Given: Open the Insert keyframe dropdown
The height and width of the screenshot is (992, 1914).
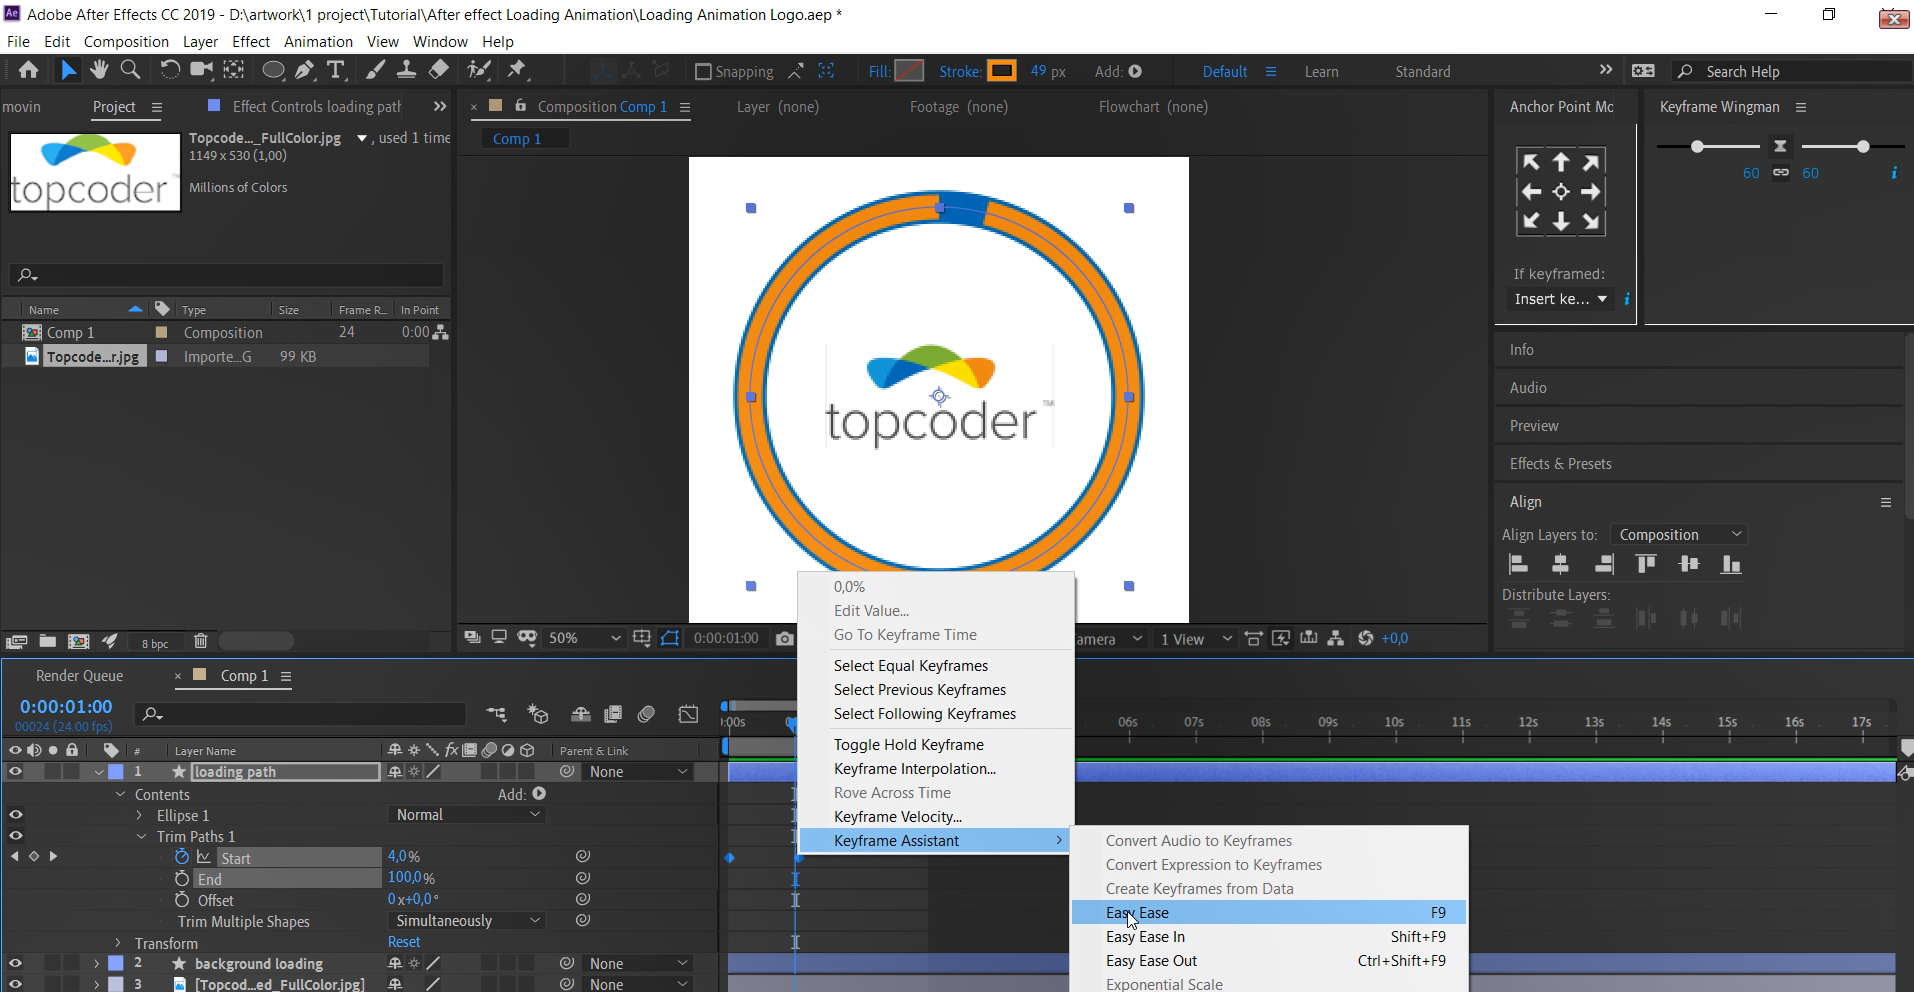Looking at the screenshot, I should (1560, 299).
